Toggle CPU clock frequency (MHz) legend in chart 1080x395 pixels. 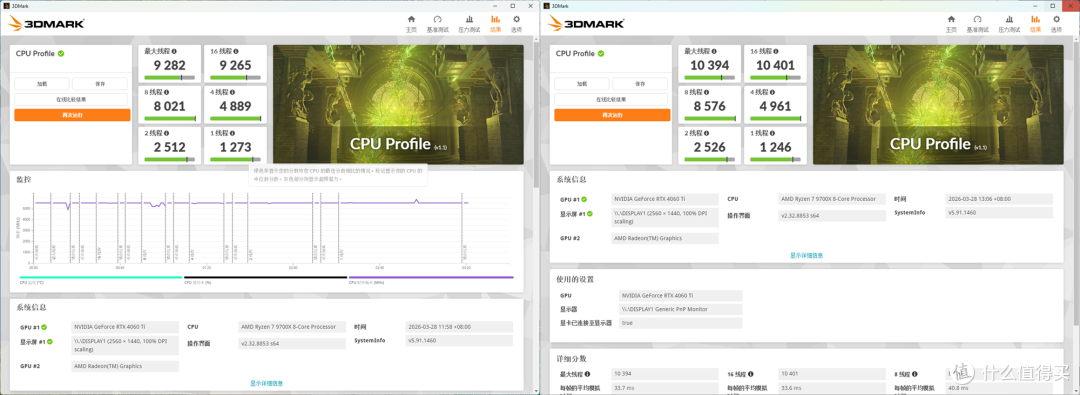click(431, 279)
